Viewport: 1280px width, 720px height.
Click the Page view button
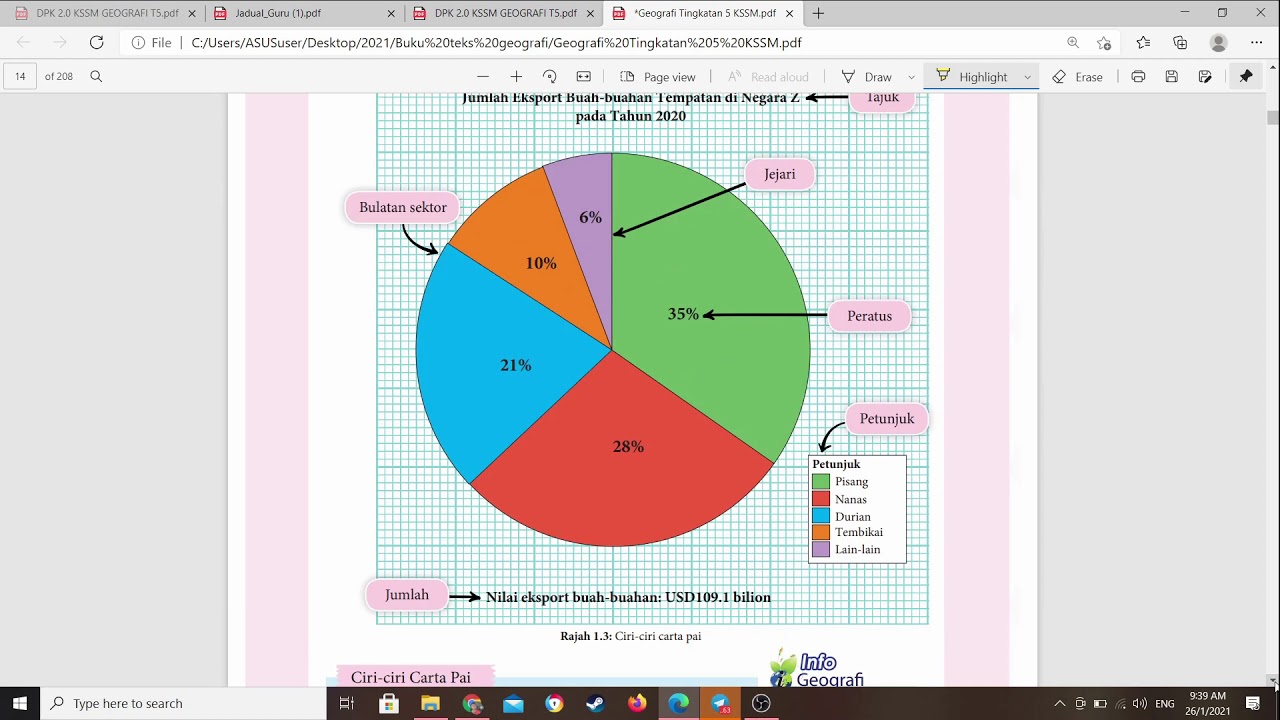pyautogui.click(x=657, y=77)
